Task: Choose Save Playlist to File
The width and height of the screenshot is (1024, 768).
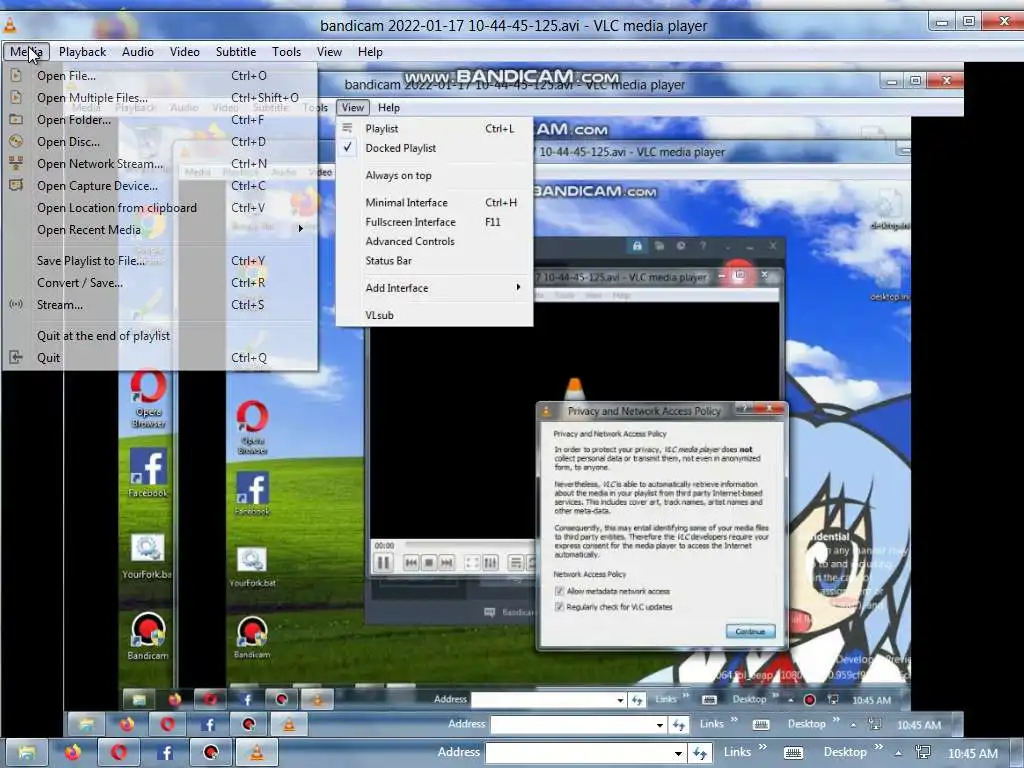Action: point(160,261)
